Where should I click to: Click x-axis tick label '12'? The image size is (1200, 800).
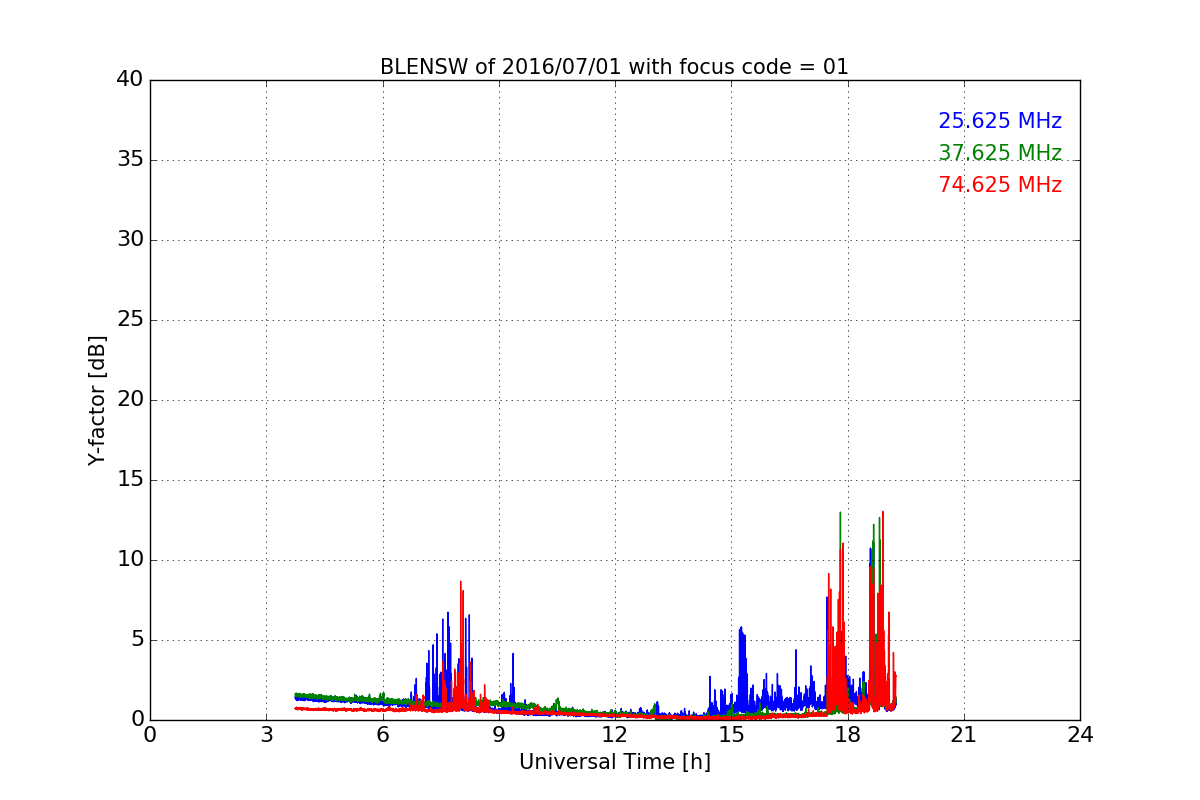tap(615, 735)
